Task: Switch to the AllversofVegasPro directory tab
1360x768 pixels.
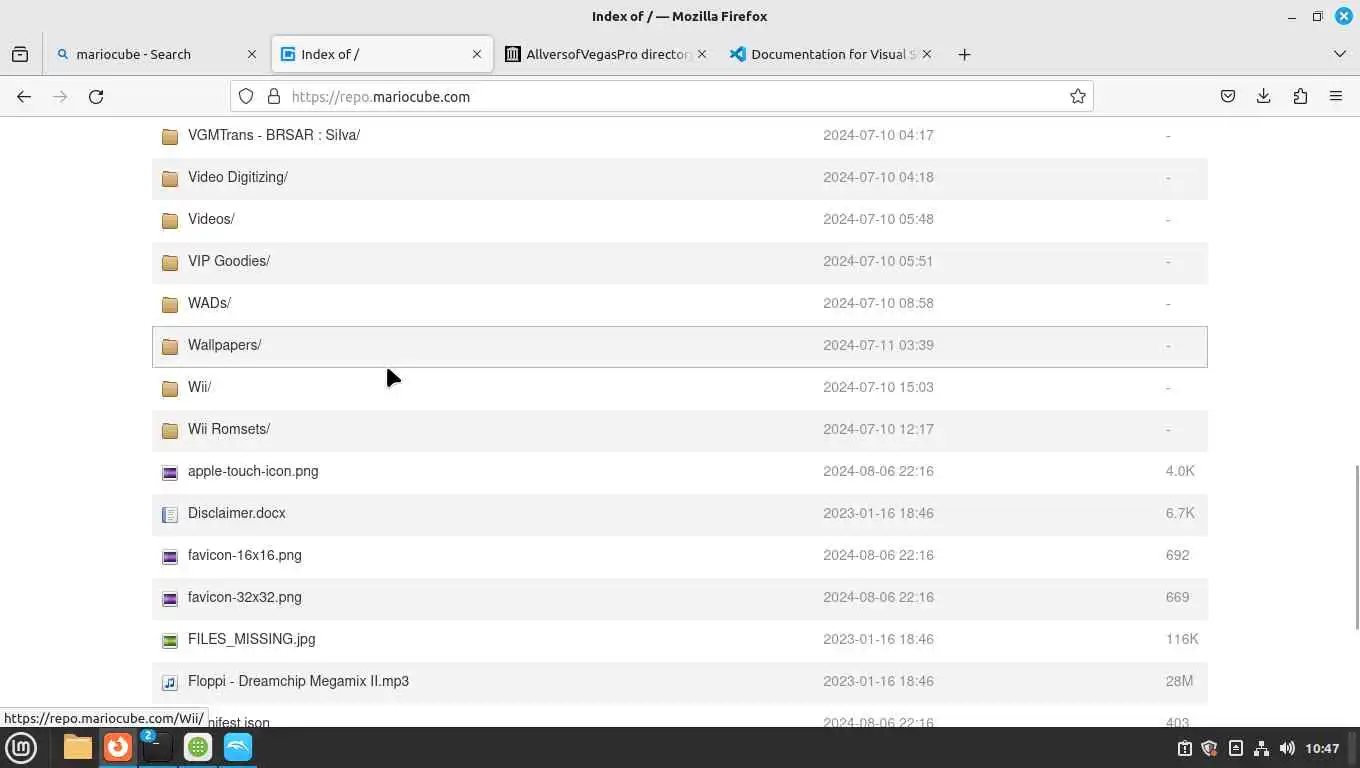Action: coord(607,54)
